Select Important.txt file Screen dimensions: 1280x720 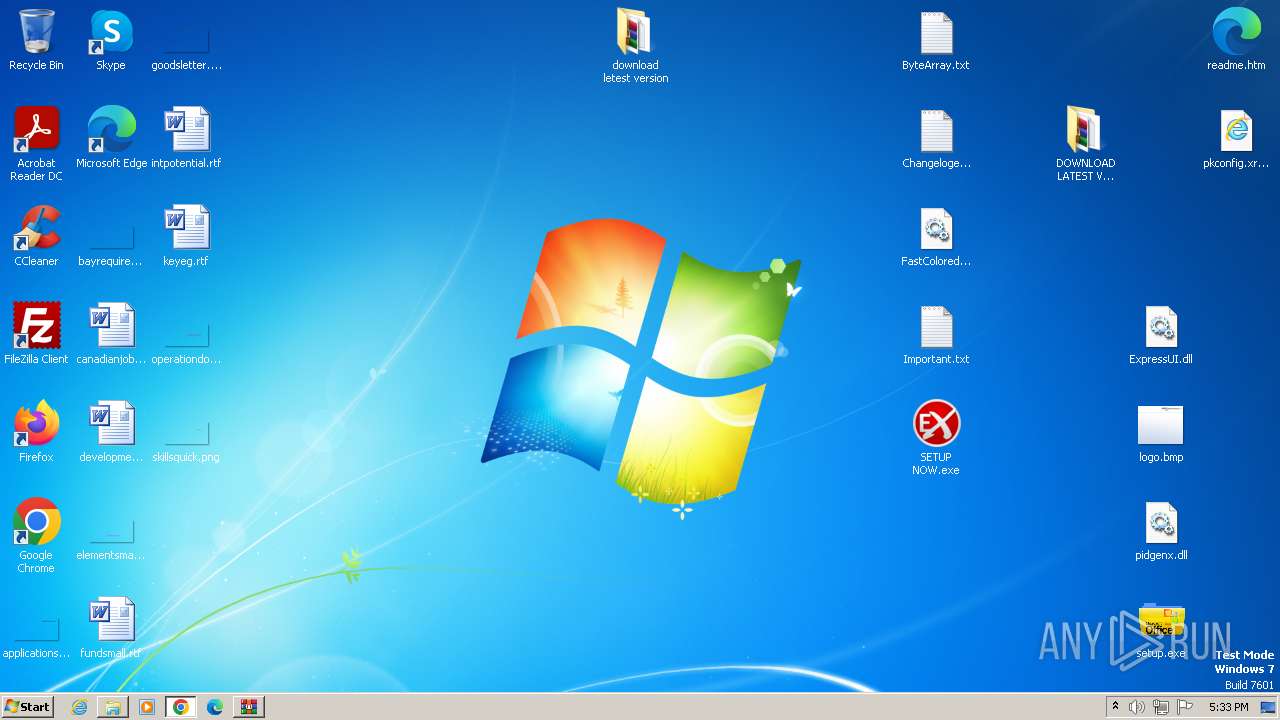pos(936,334)
